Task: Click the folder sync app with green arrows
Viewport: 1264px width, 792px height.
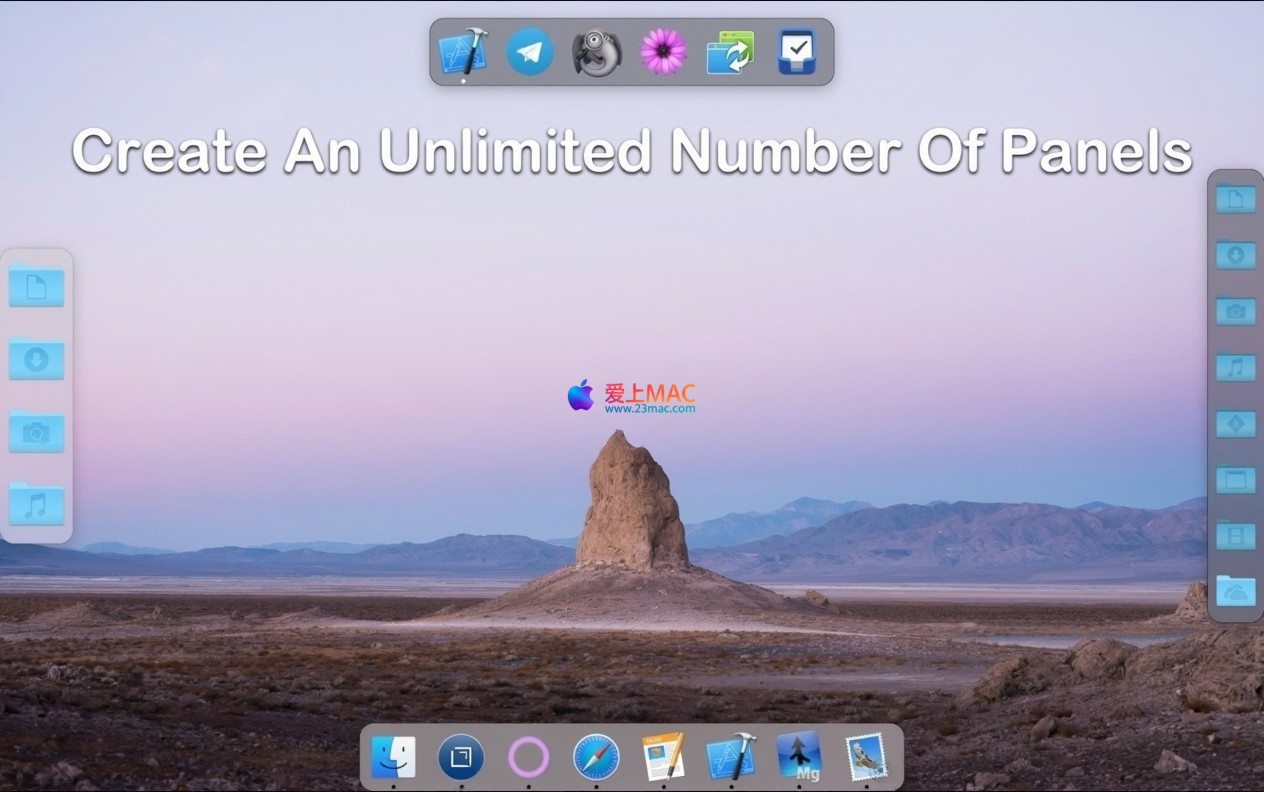Action: point(730,52)
